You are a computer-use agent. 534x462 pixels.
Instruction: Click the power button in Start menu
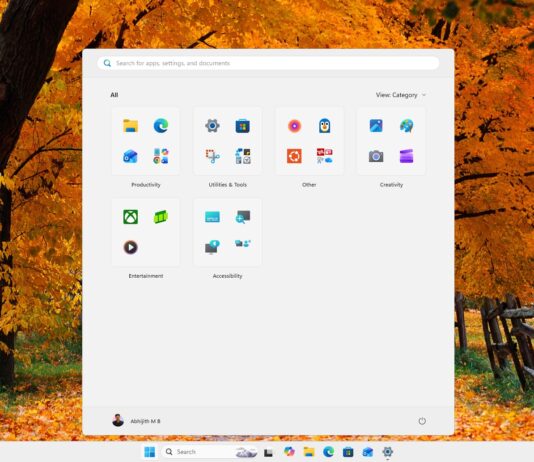click(x=422, y=421)
